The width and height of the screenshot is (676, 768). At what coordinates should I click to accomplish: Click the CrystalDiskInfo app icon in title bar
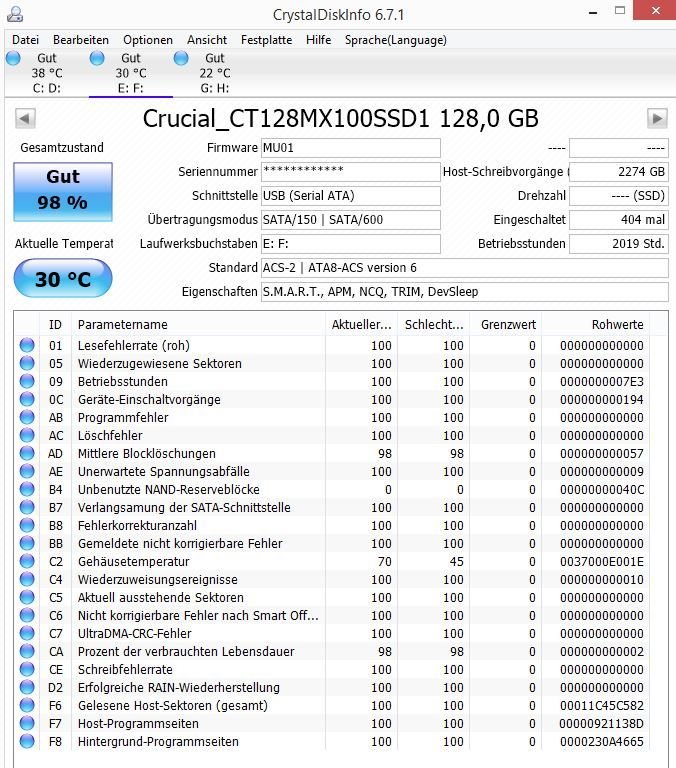(x=15, y=14)
